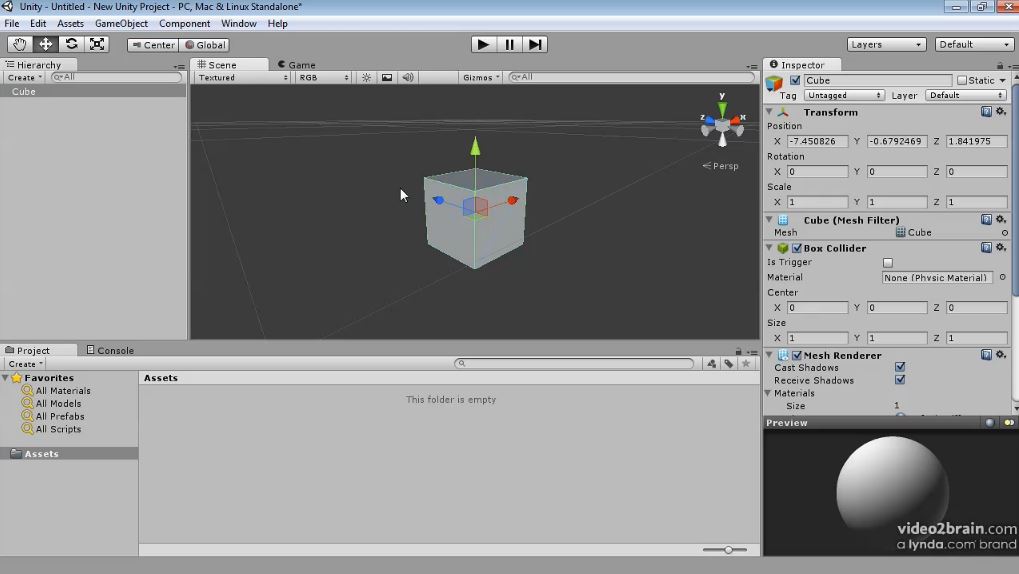The height and width of the screenshot is (574, 1019).
Task: Select All Scripts in Favorites
Action: 58,429
